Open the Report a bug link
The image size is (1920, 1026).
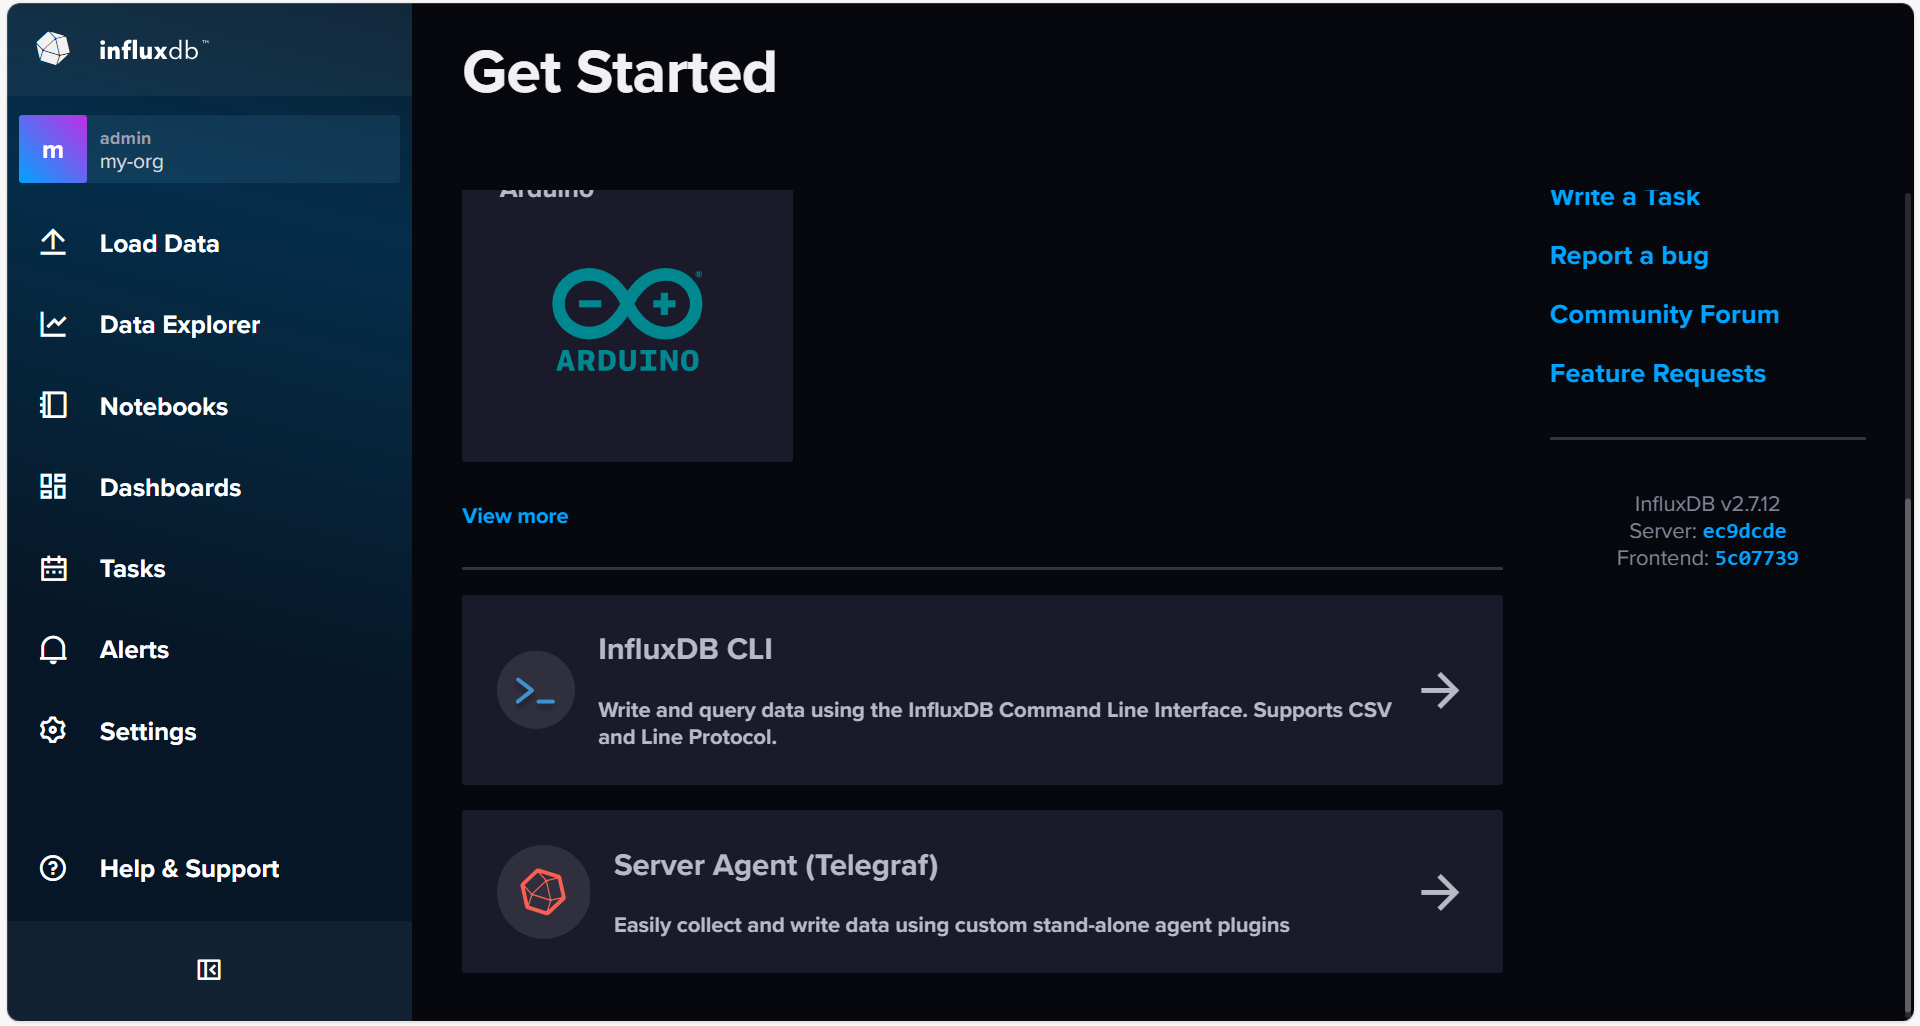coord(1628,255)
